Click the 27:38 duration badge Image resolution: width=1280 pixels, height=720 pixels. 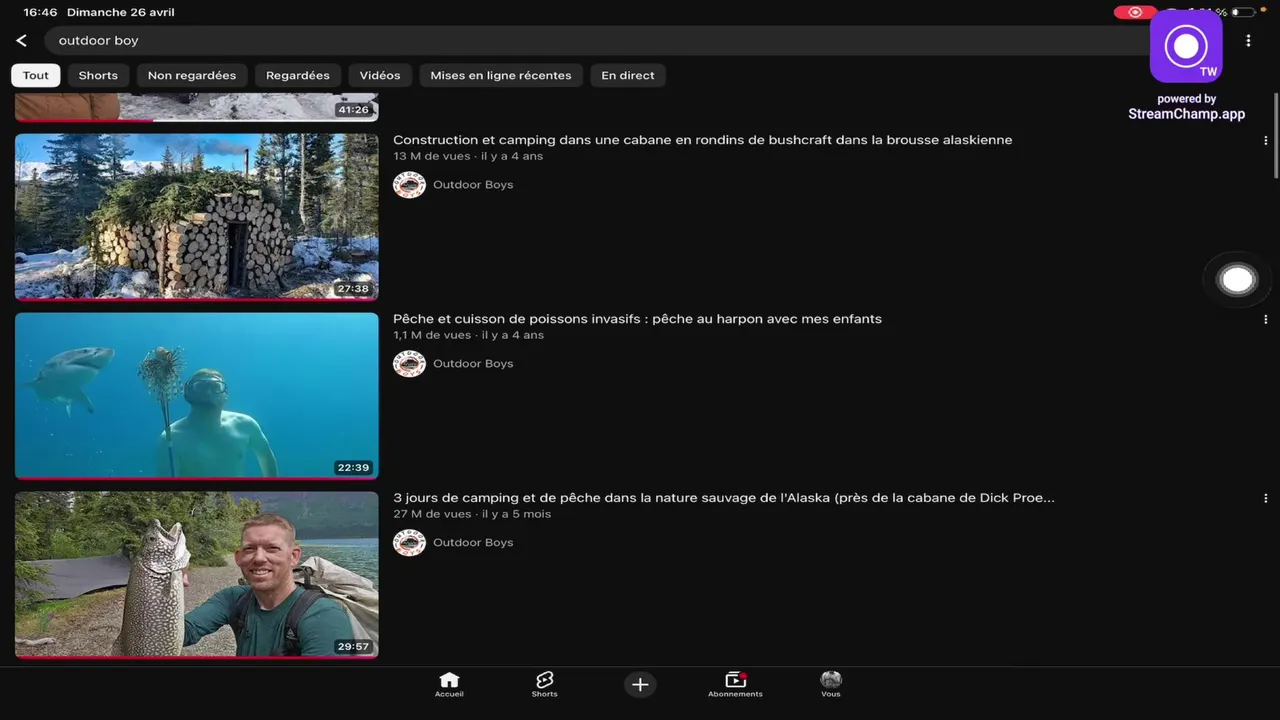(353, 289)
